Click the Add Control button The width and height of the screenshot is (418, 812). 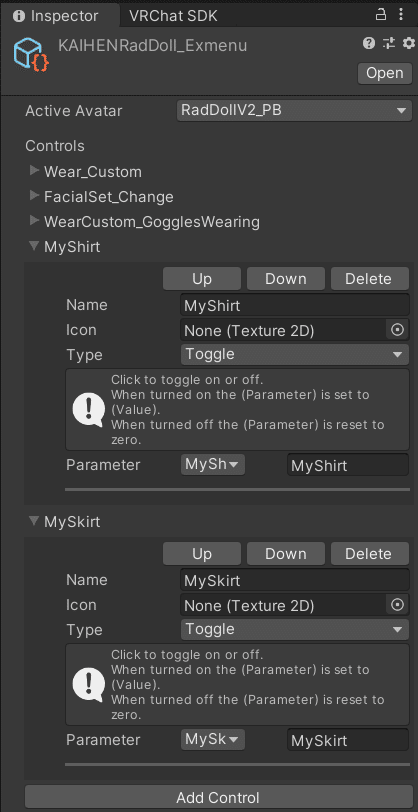click(x=218, y=798)
